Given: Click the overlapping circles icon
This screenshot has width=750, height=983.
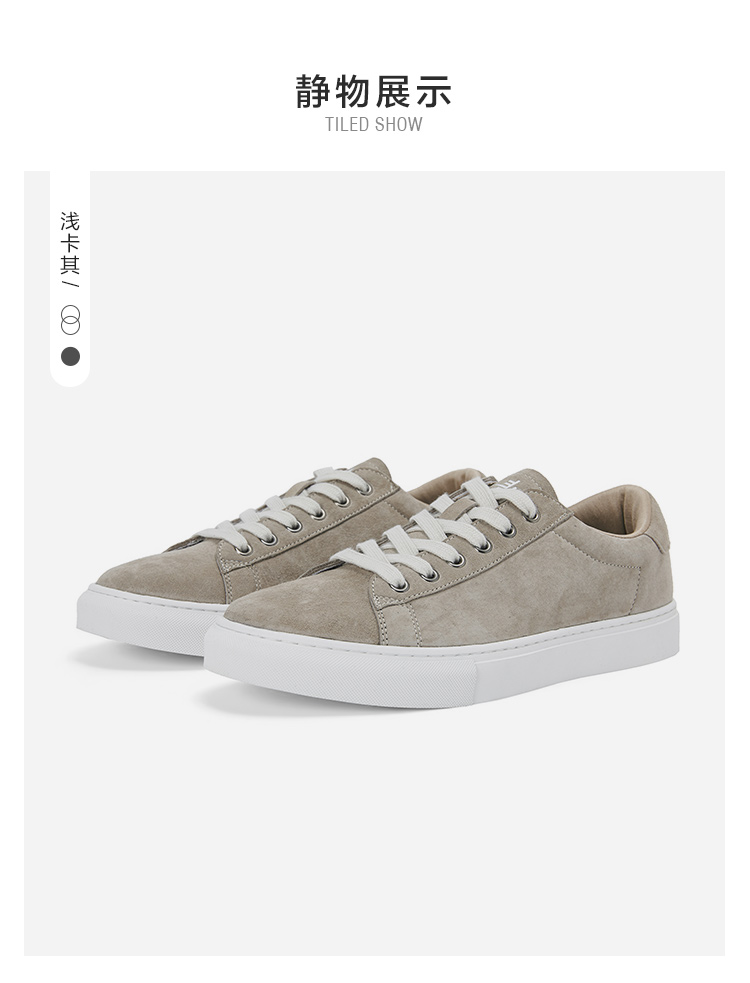Looking at the screenshot, I should 70,320.
